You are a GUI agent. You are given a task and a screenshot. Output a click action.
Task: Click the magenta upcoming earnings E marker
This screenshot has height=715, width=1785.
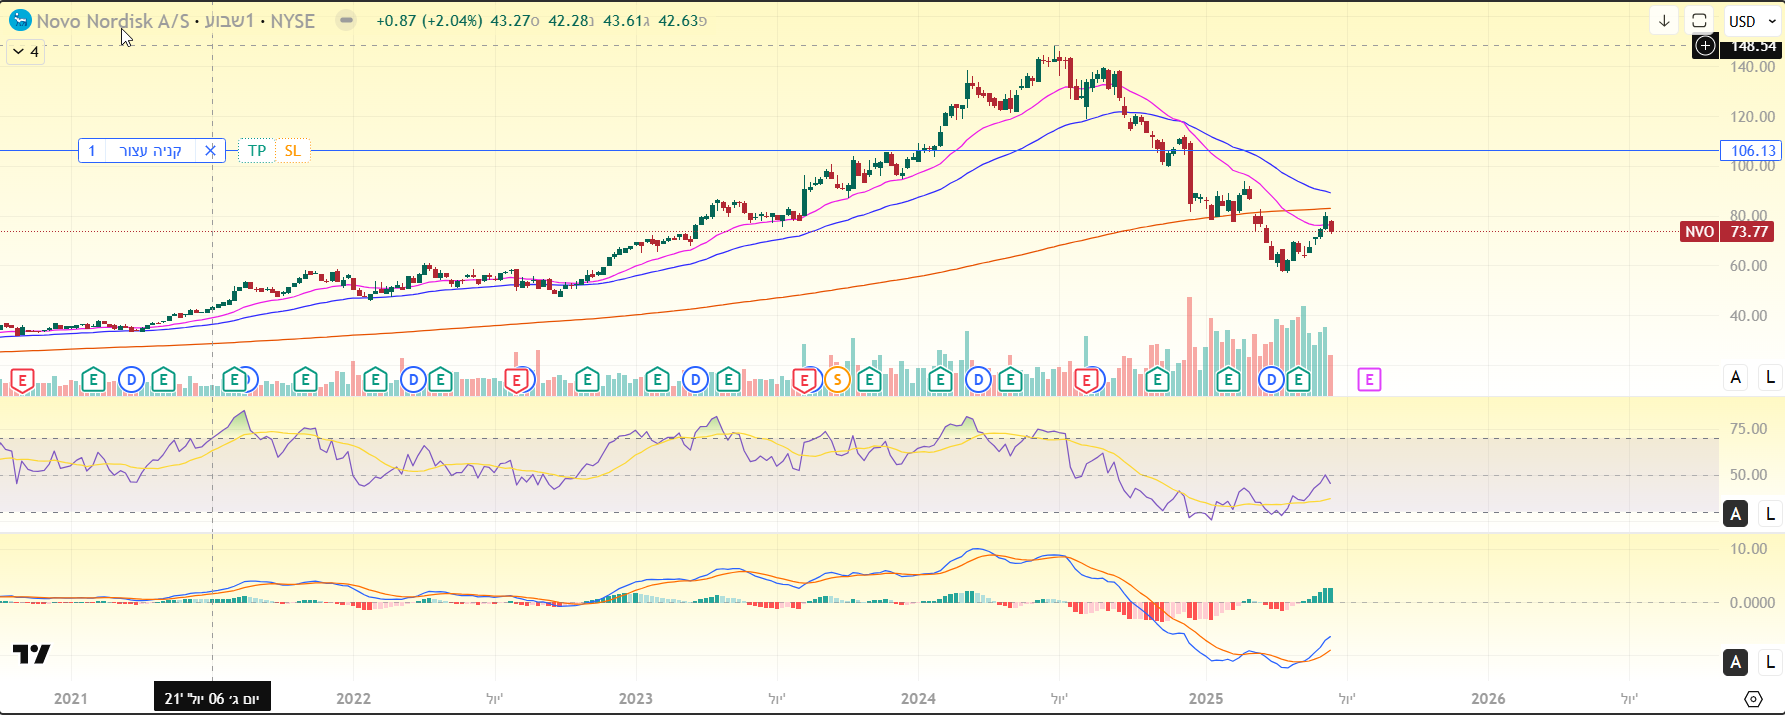click(1369, 380)
